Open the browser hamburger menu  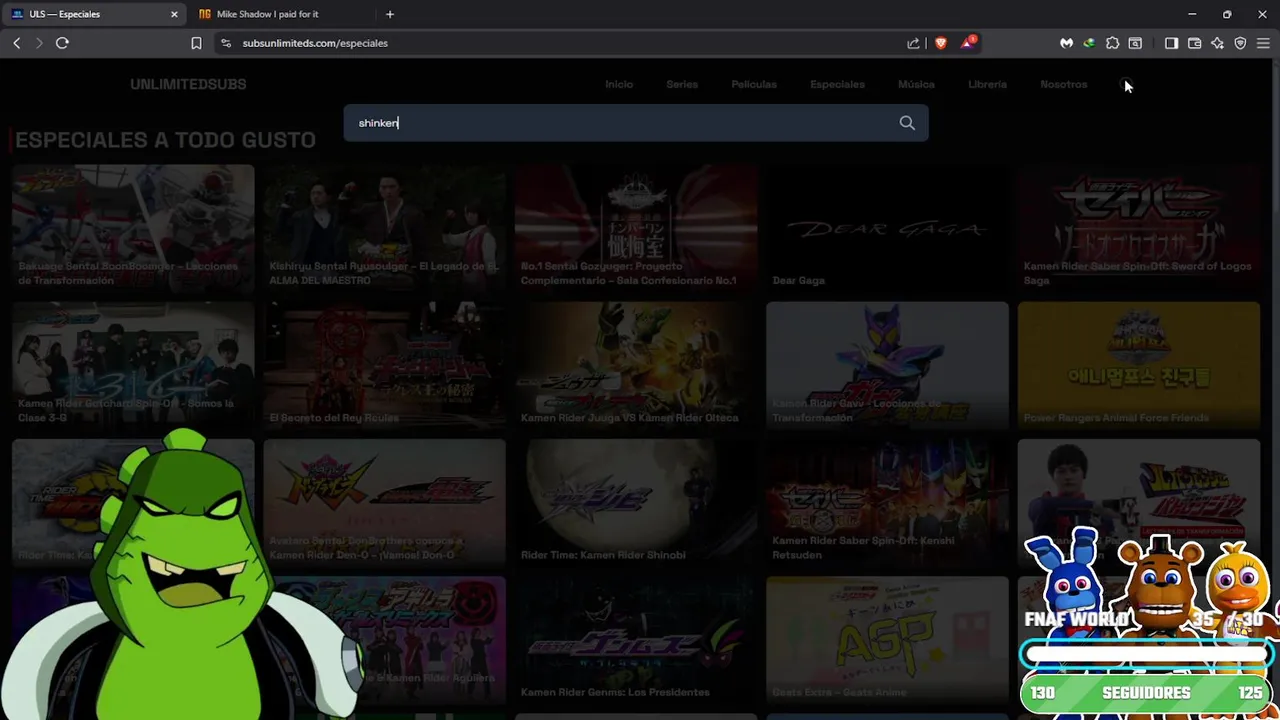(x=1263, y=43)
